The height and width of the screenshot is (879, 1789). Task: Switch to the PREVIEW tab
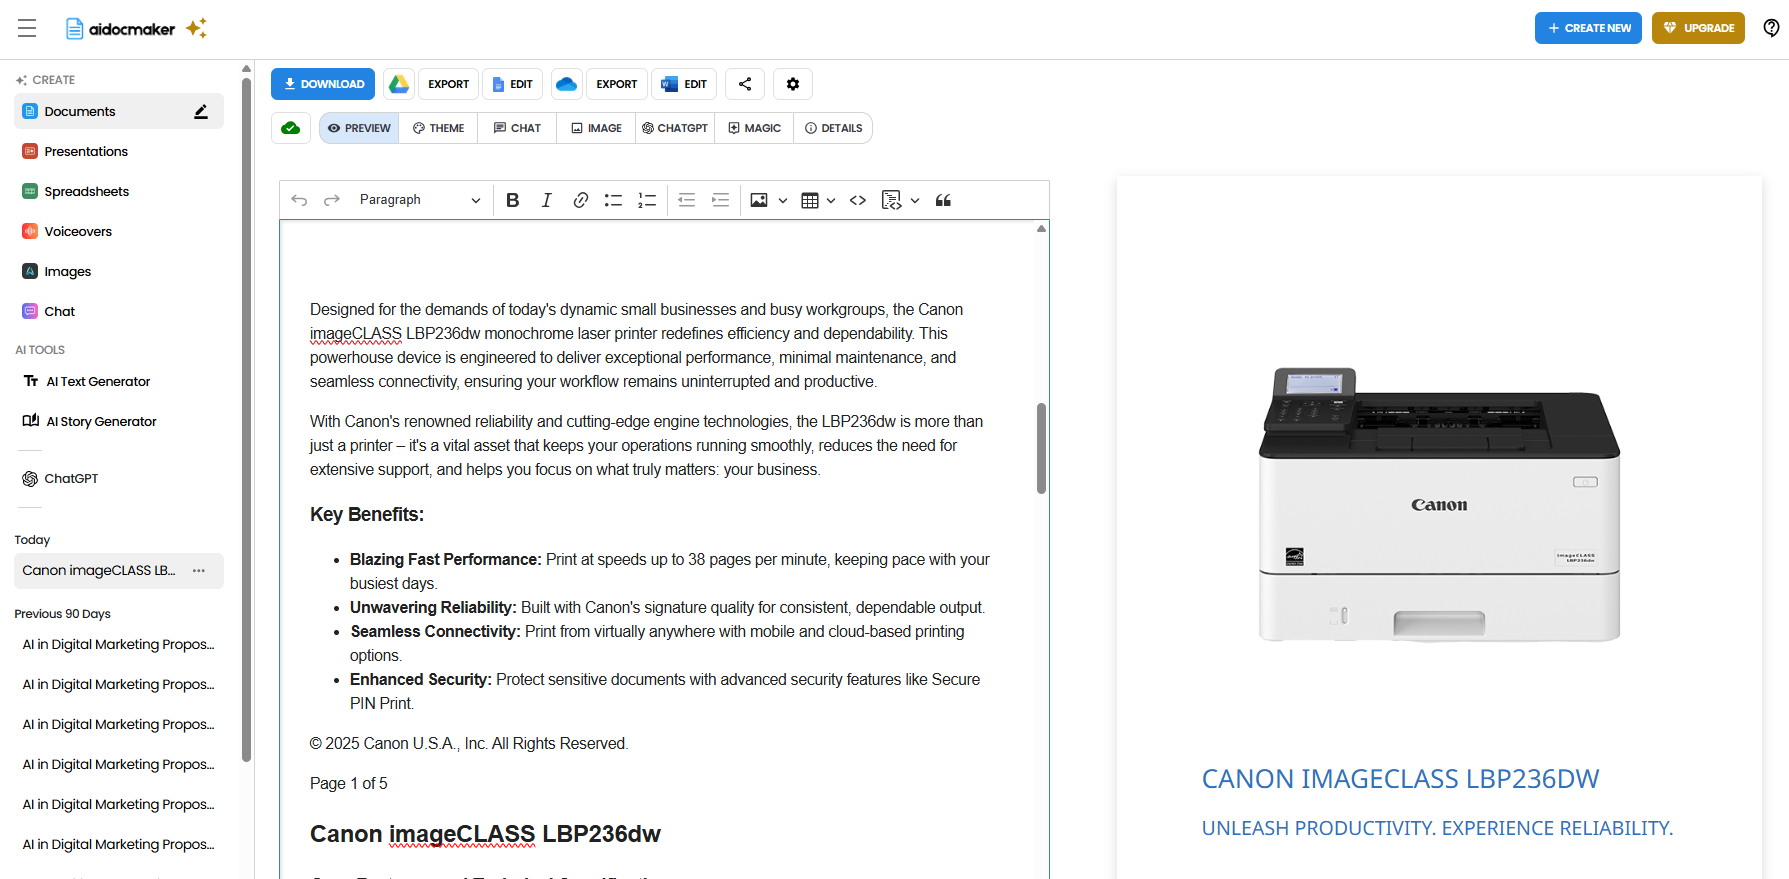click(x=359, y=128)
